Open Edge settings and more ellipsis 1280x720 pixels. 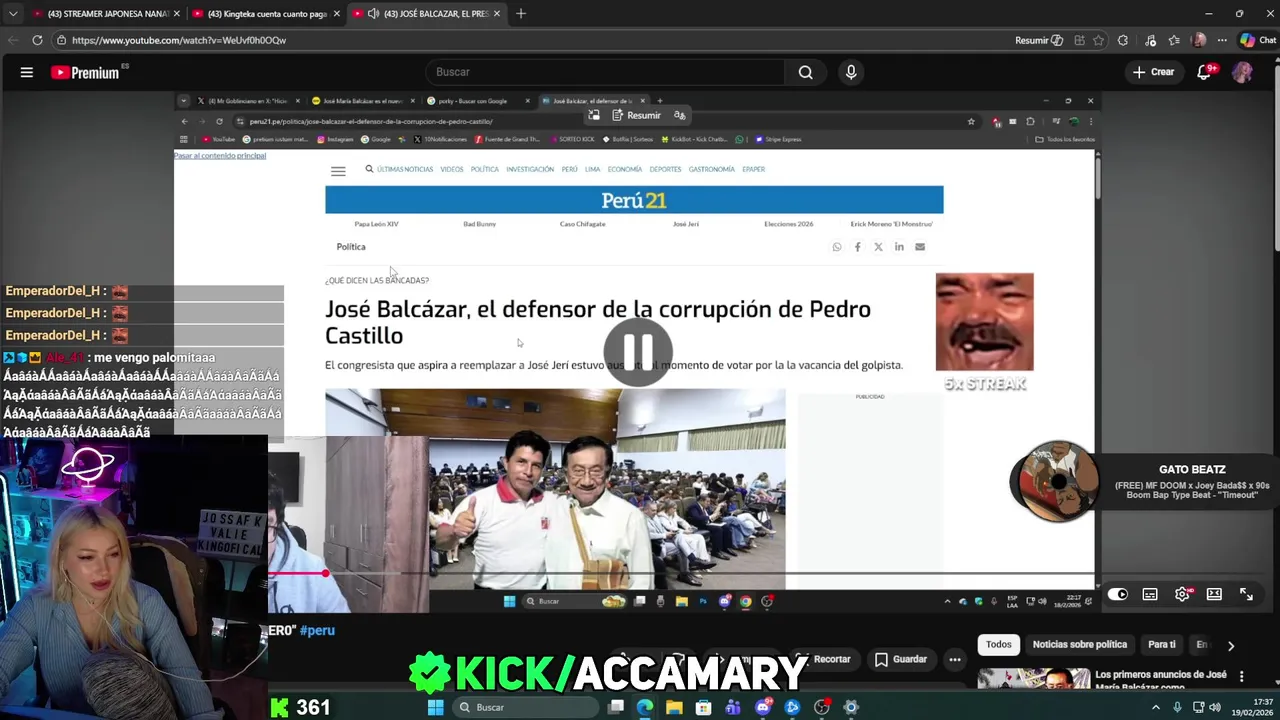click(1222, 40)
